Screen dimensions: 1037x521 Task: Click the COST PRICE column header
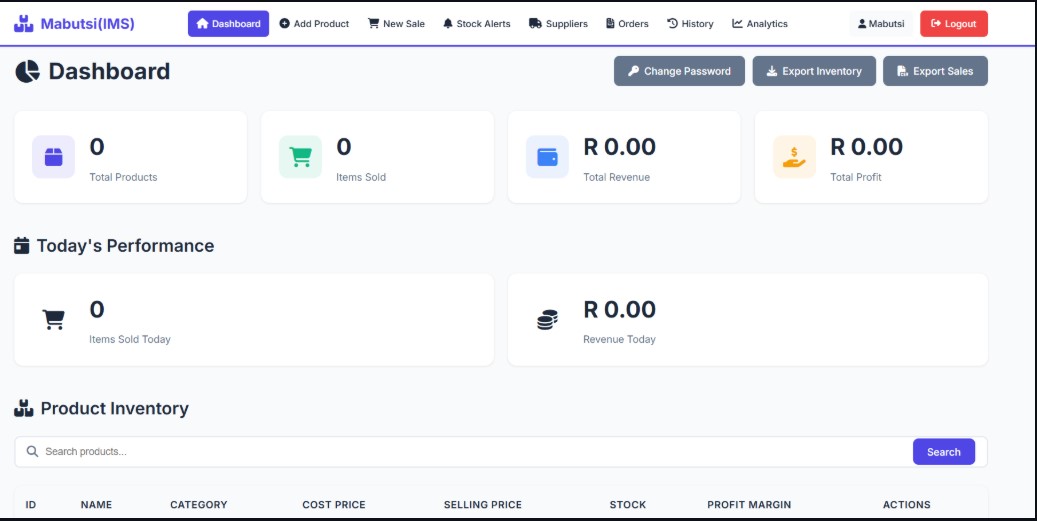[x=334, y=504]
